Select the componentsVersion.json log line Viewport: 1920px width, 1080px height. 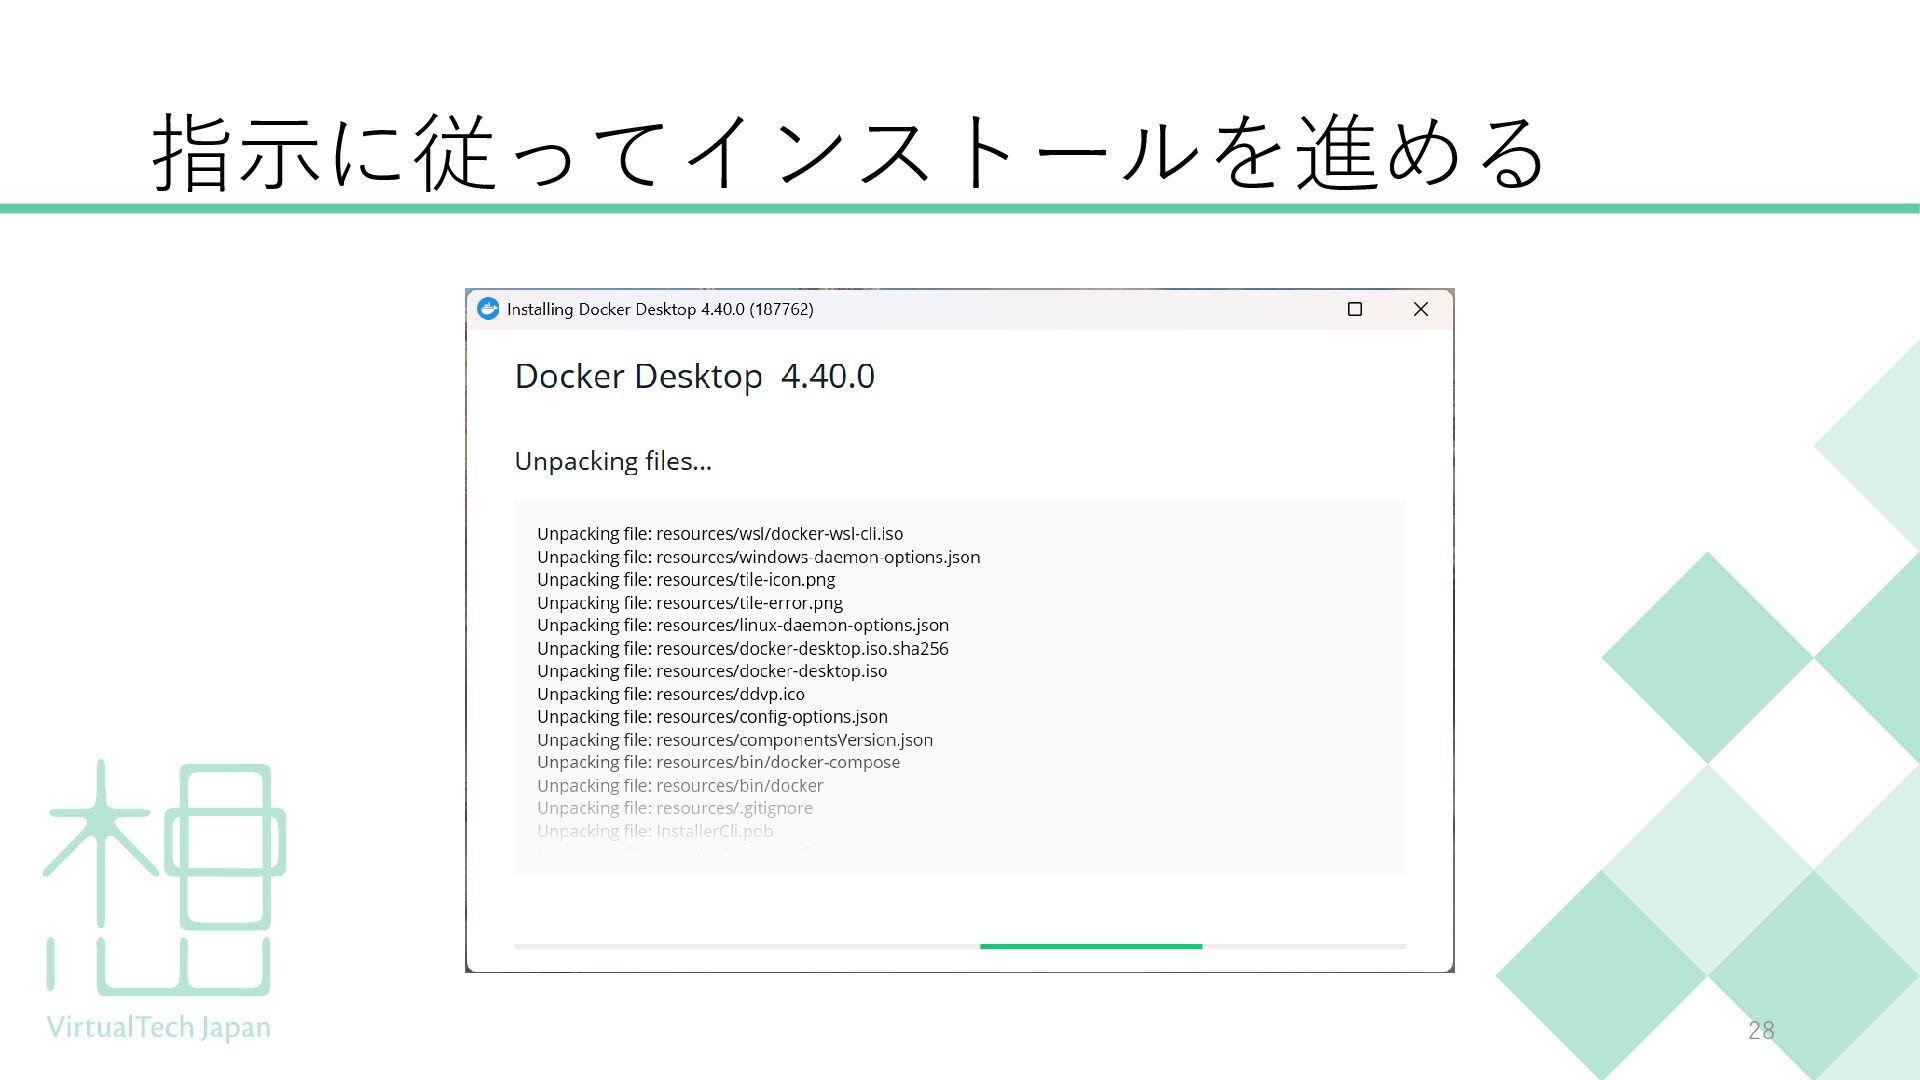click(735, 740)
